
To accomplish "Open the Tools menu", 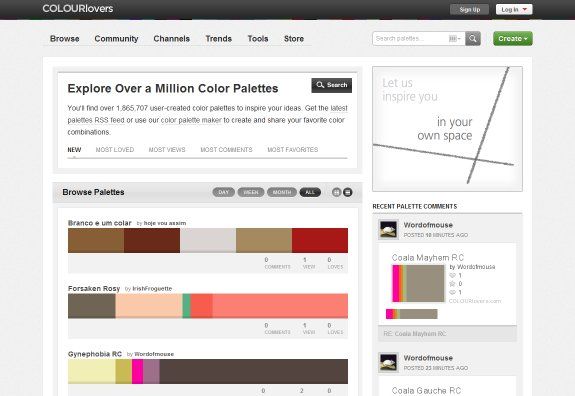I will point(258,38).
